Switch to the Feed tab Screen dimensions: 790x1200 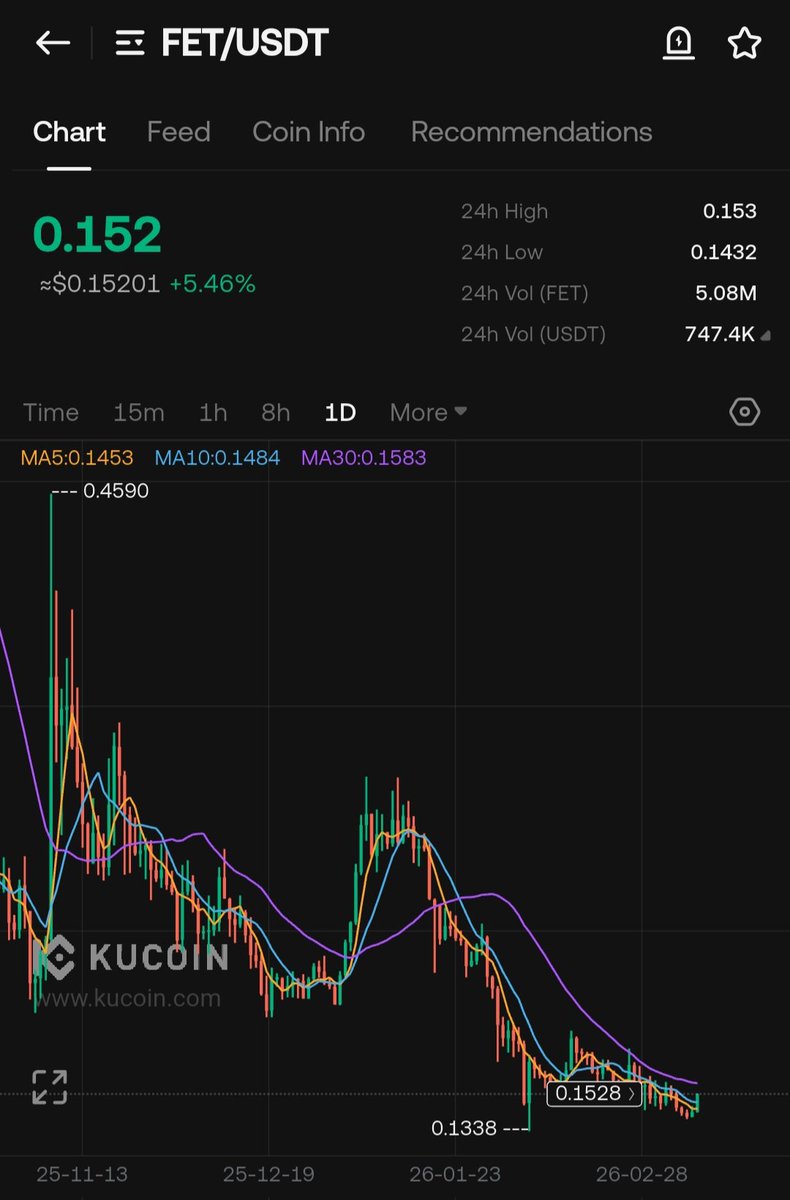pos(178,132)
